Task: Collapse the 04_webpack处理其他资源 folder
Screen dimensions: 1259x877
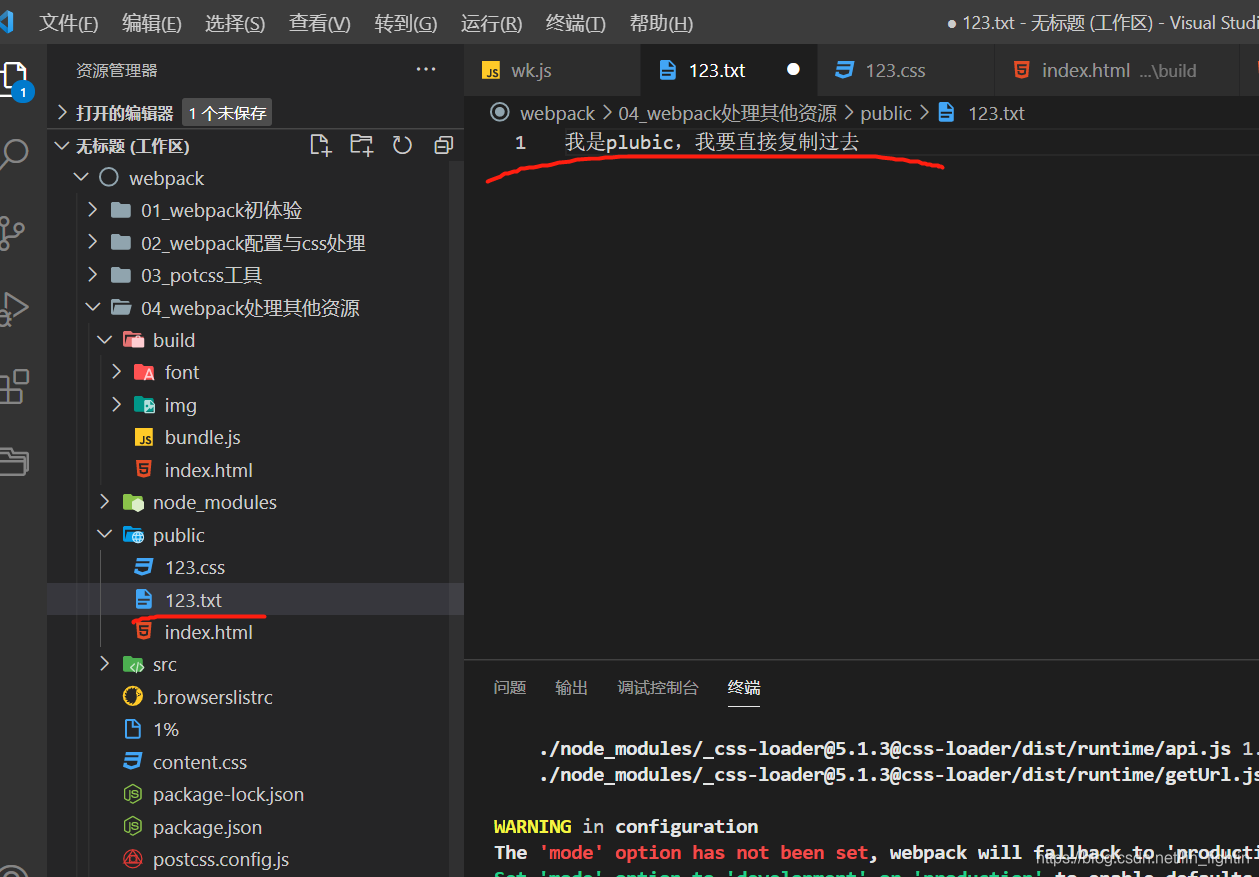Action: (x=255, y=308)
